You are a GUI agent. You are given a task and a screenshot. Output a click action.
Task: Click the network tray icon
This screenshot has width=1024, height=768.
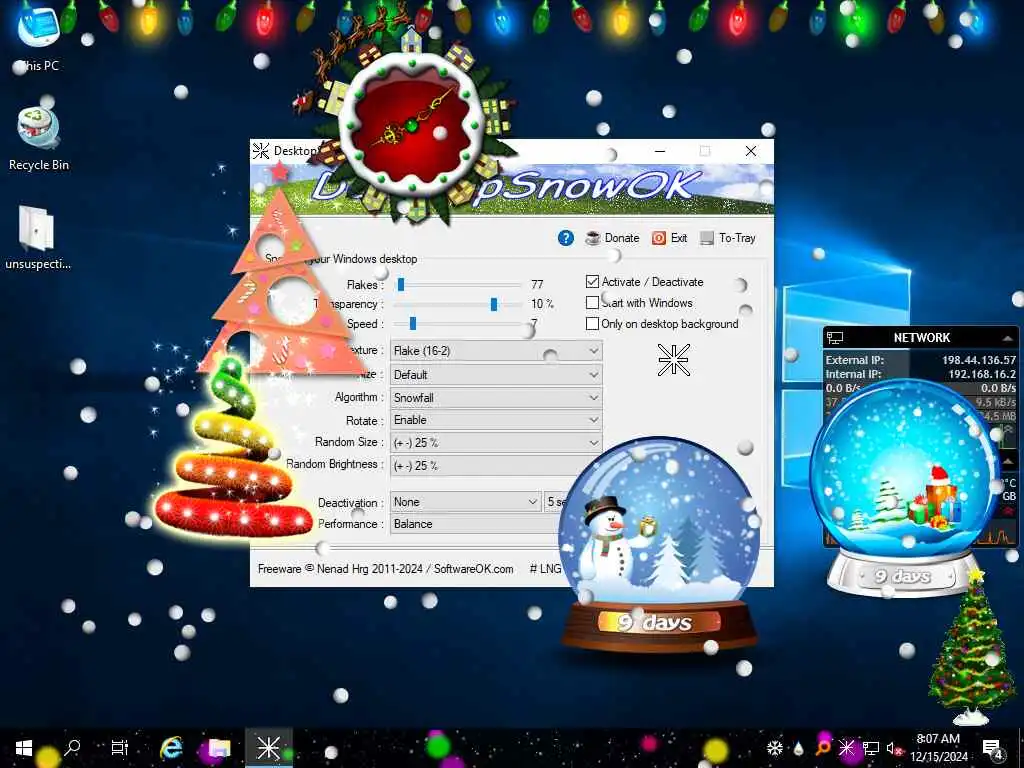(x=871, y=748)
